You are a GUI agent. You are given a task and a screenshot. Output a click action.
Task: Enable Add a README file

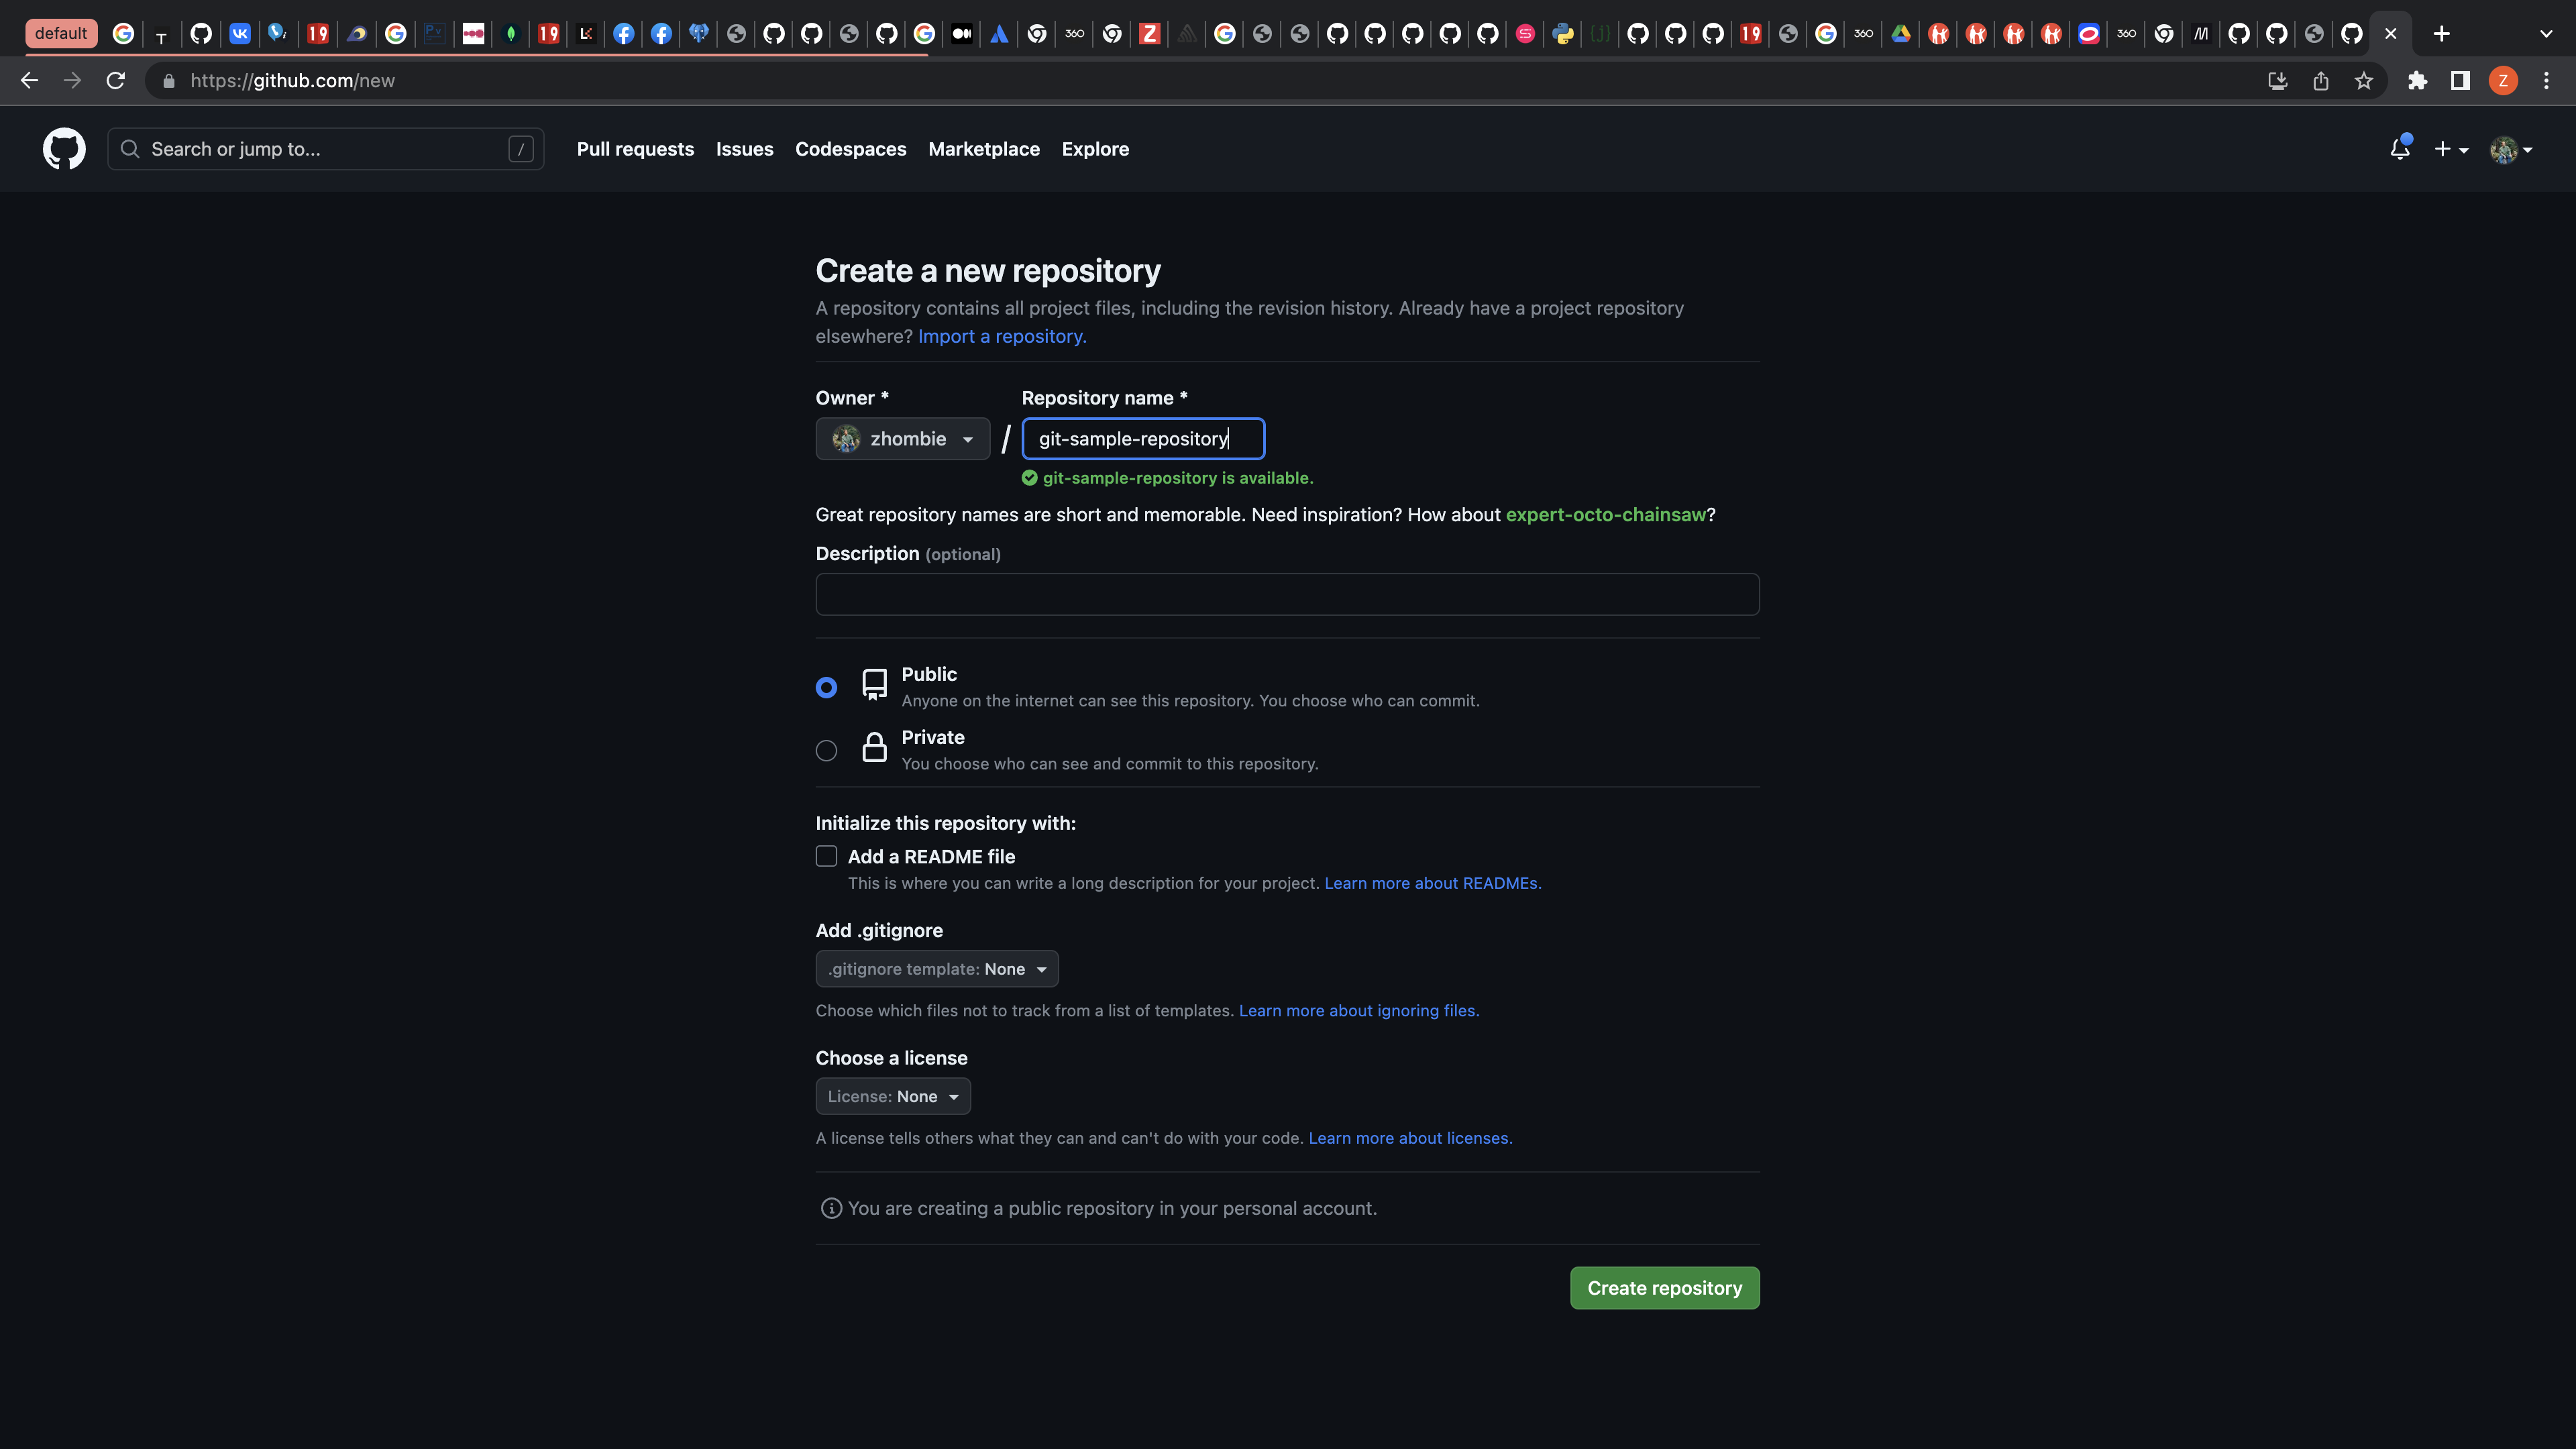point(826,856)
